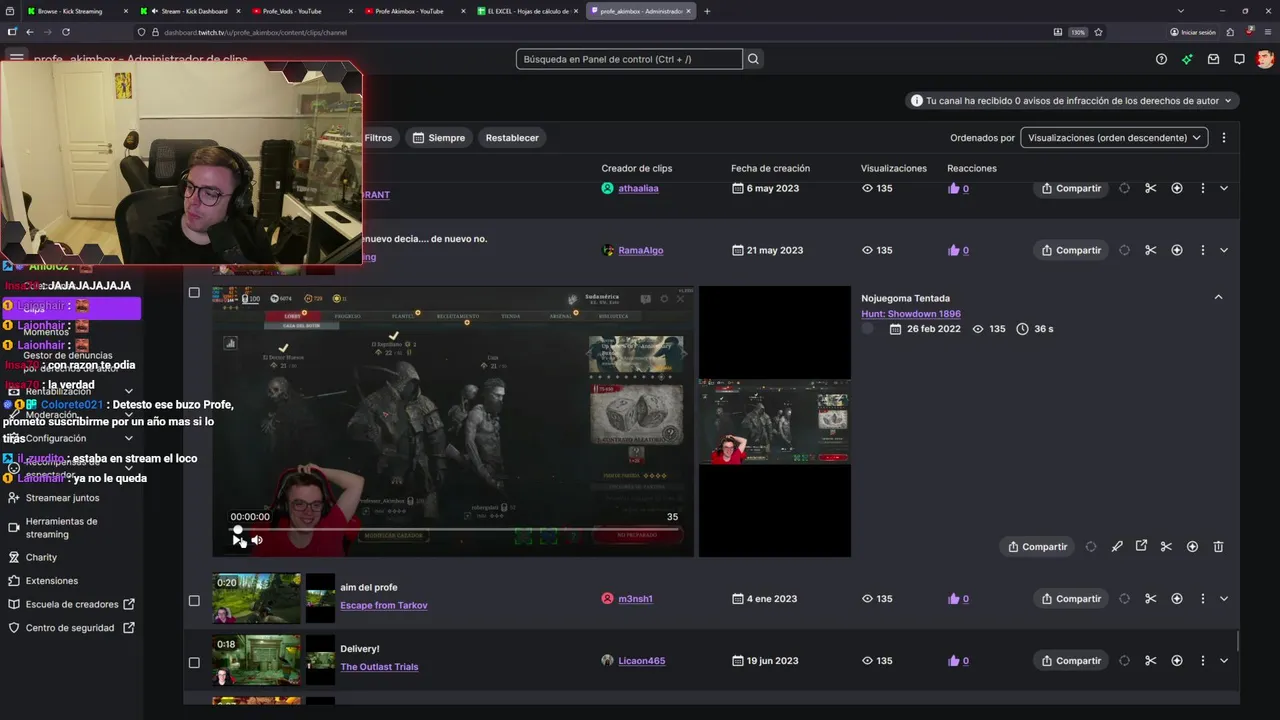
Task: Click the scissors icon in the Licaon465 row
Action: coord(1150,661)
